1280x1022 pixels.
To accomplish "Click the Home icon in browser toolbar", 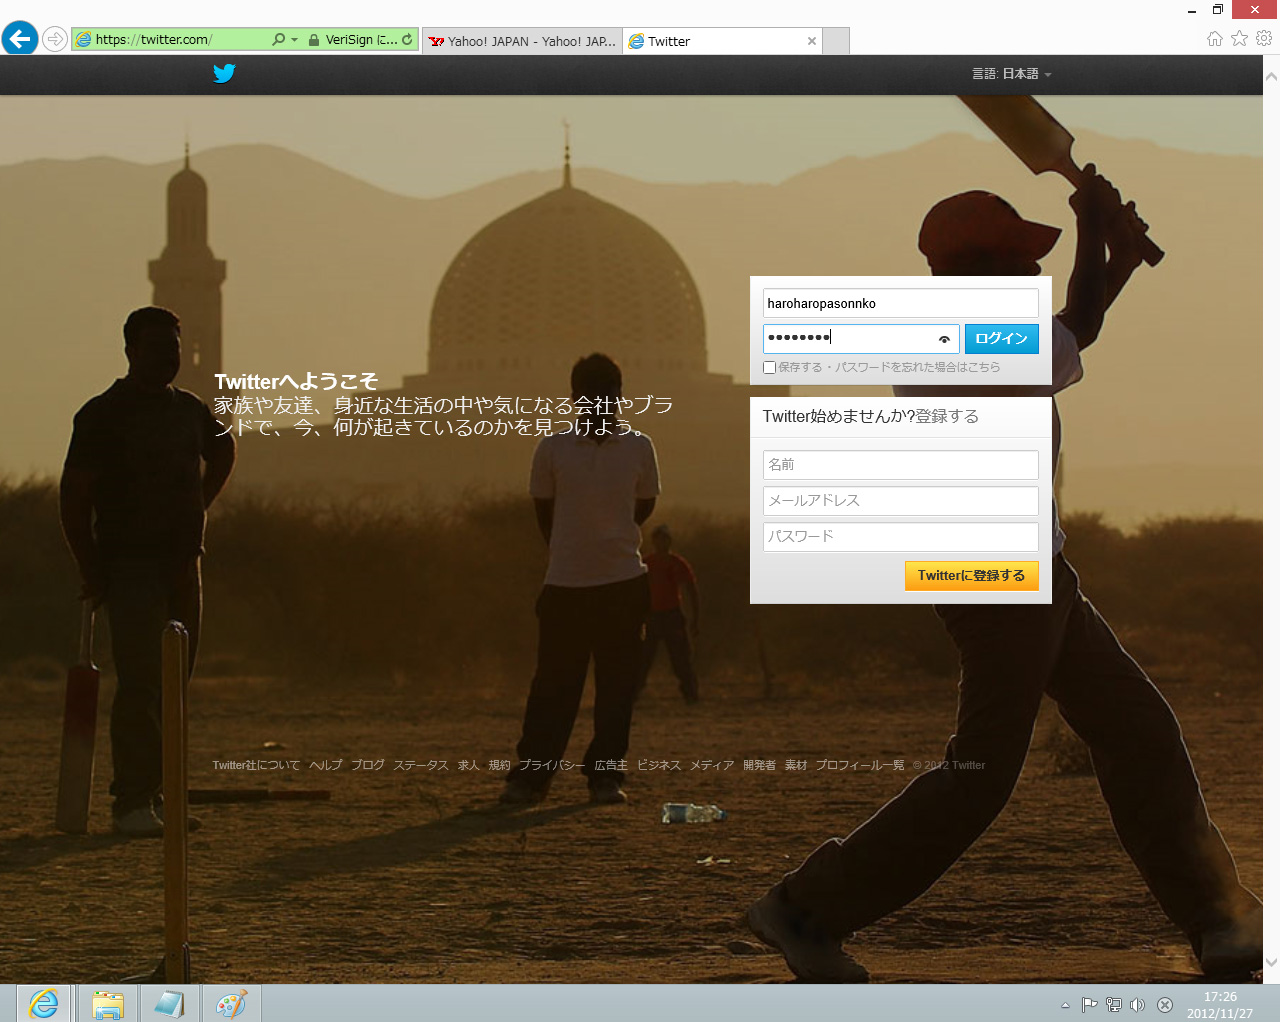I will click(x=1215, y=38).
